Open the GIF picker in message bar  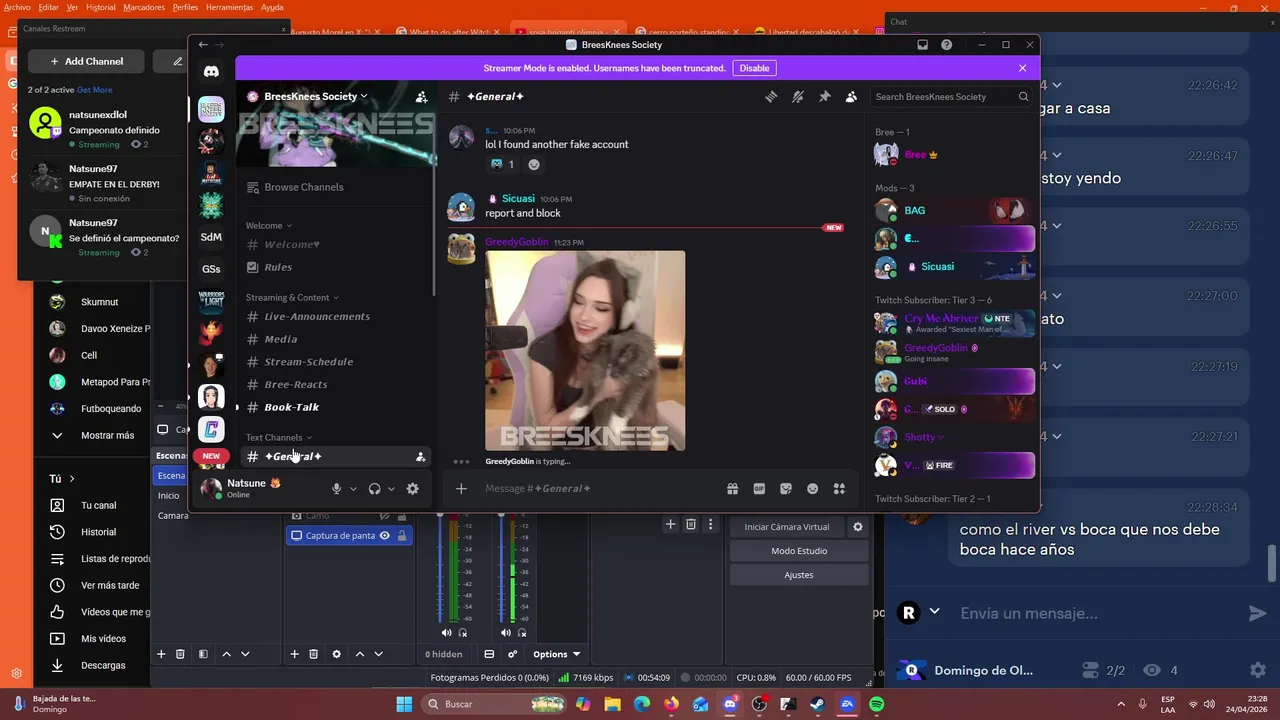759,489
